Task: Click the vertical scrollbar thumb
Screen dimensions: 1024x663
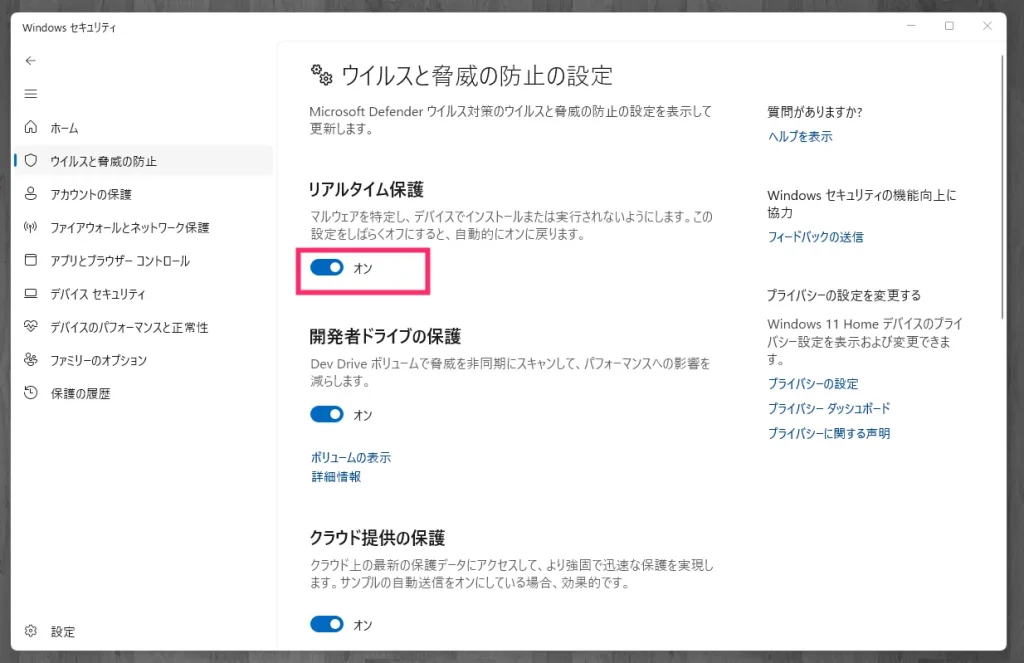Action: coord(1002,187)
